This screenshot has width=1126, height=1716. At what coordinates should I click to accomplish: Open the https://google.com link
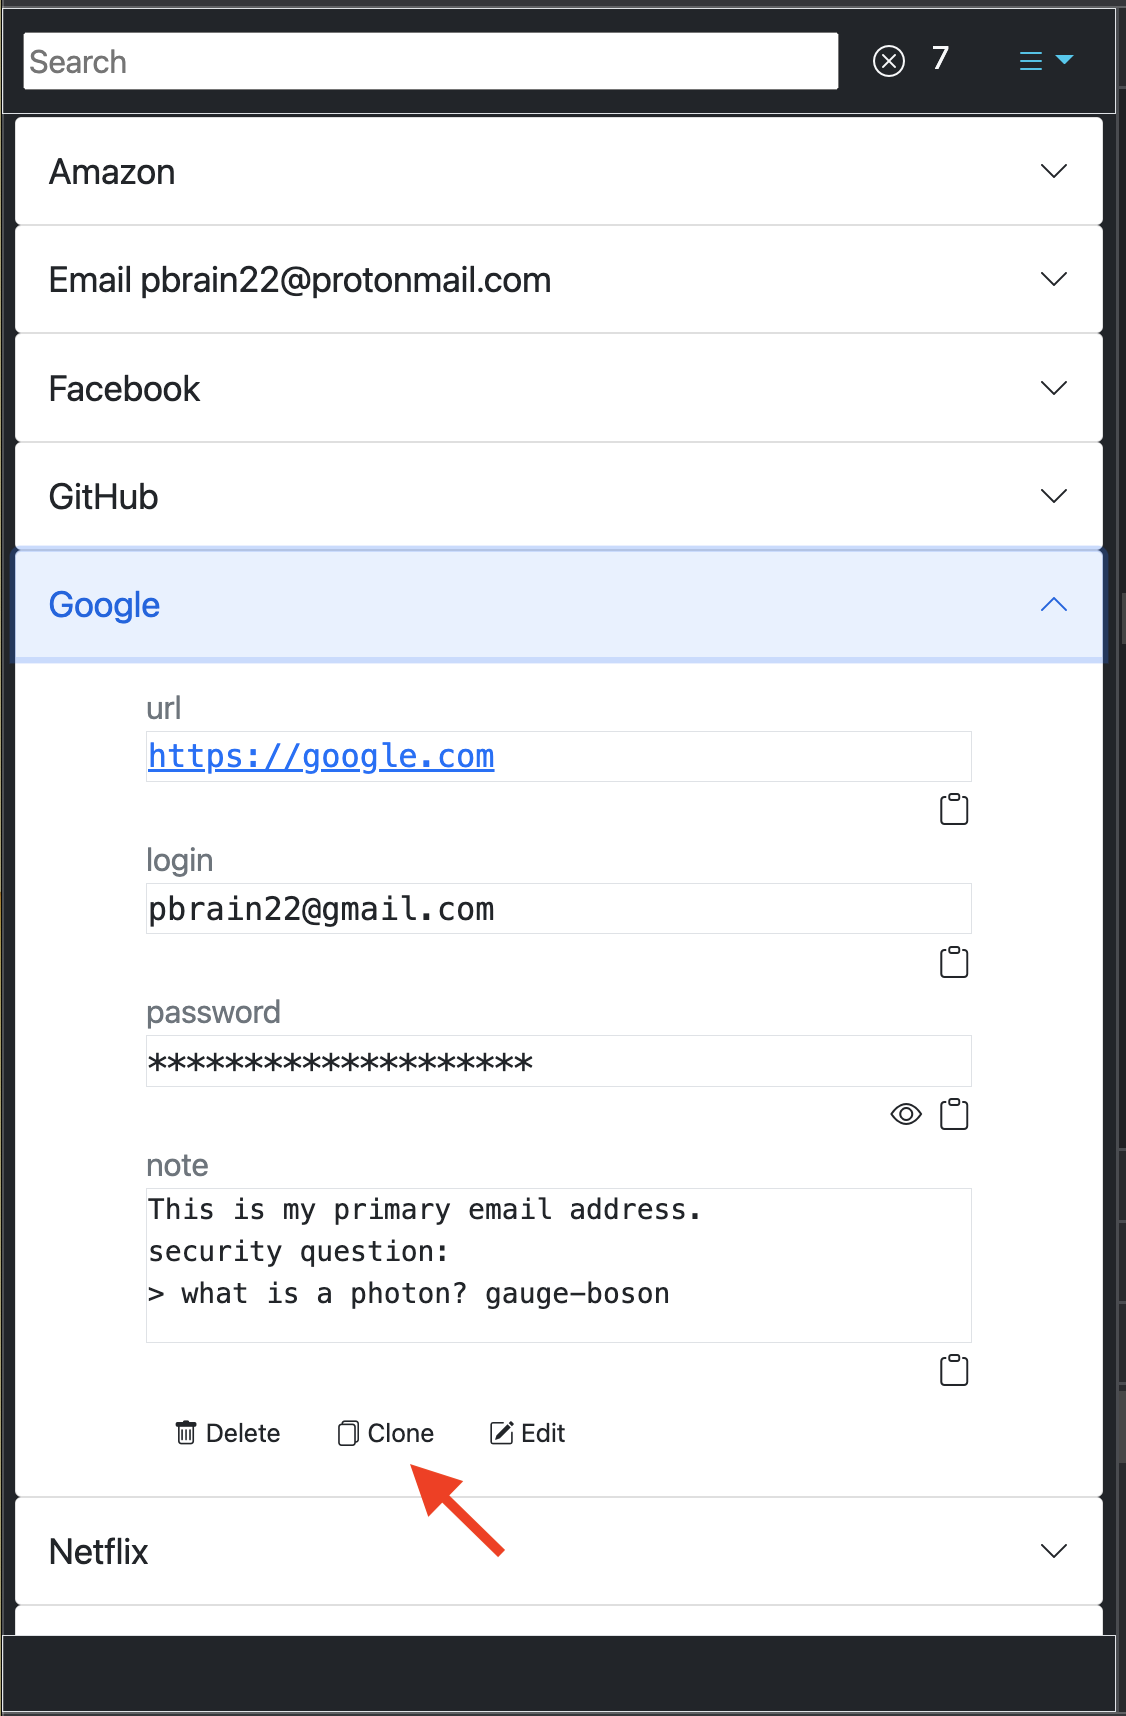click(x=321, y=756)
